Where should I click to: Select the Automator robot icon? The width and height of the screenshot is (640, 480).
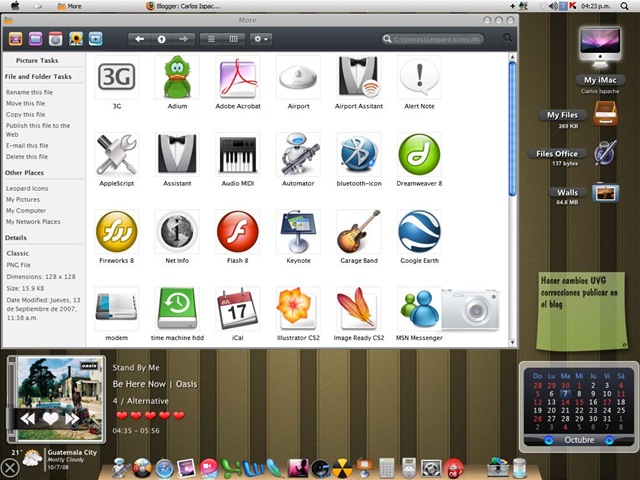click(x=298, y=154)
